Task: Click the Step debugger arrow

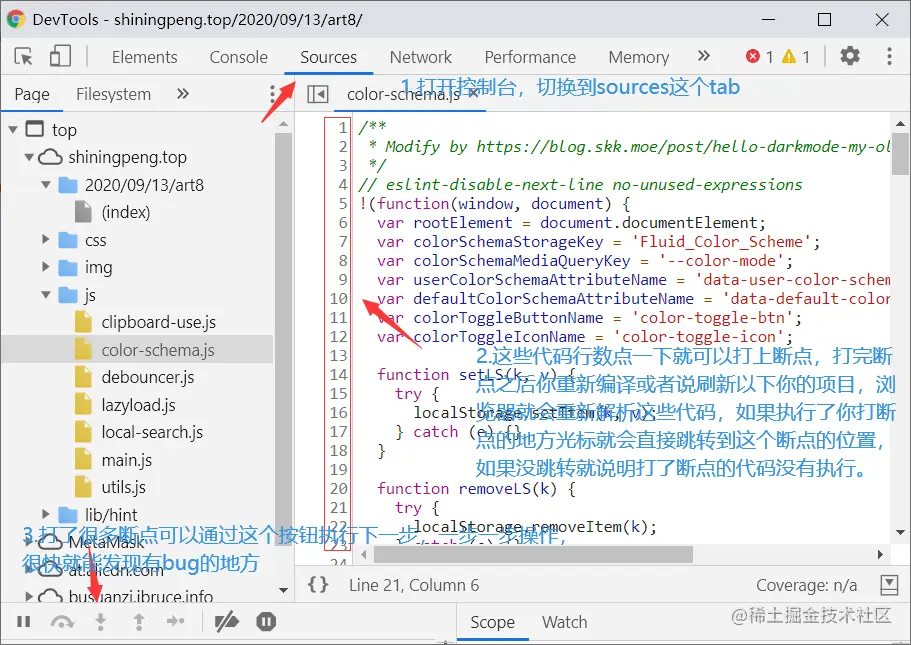Action: tap(175, 622)
